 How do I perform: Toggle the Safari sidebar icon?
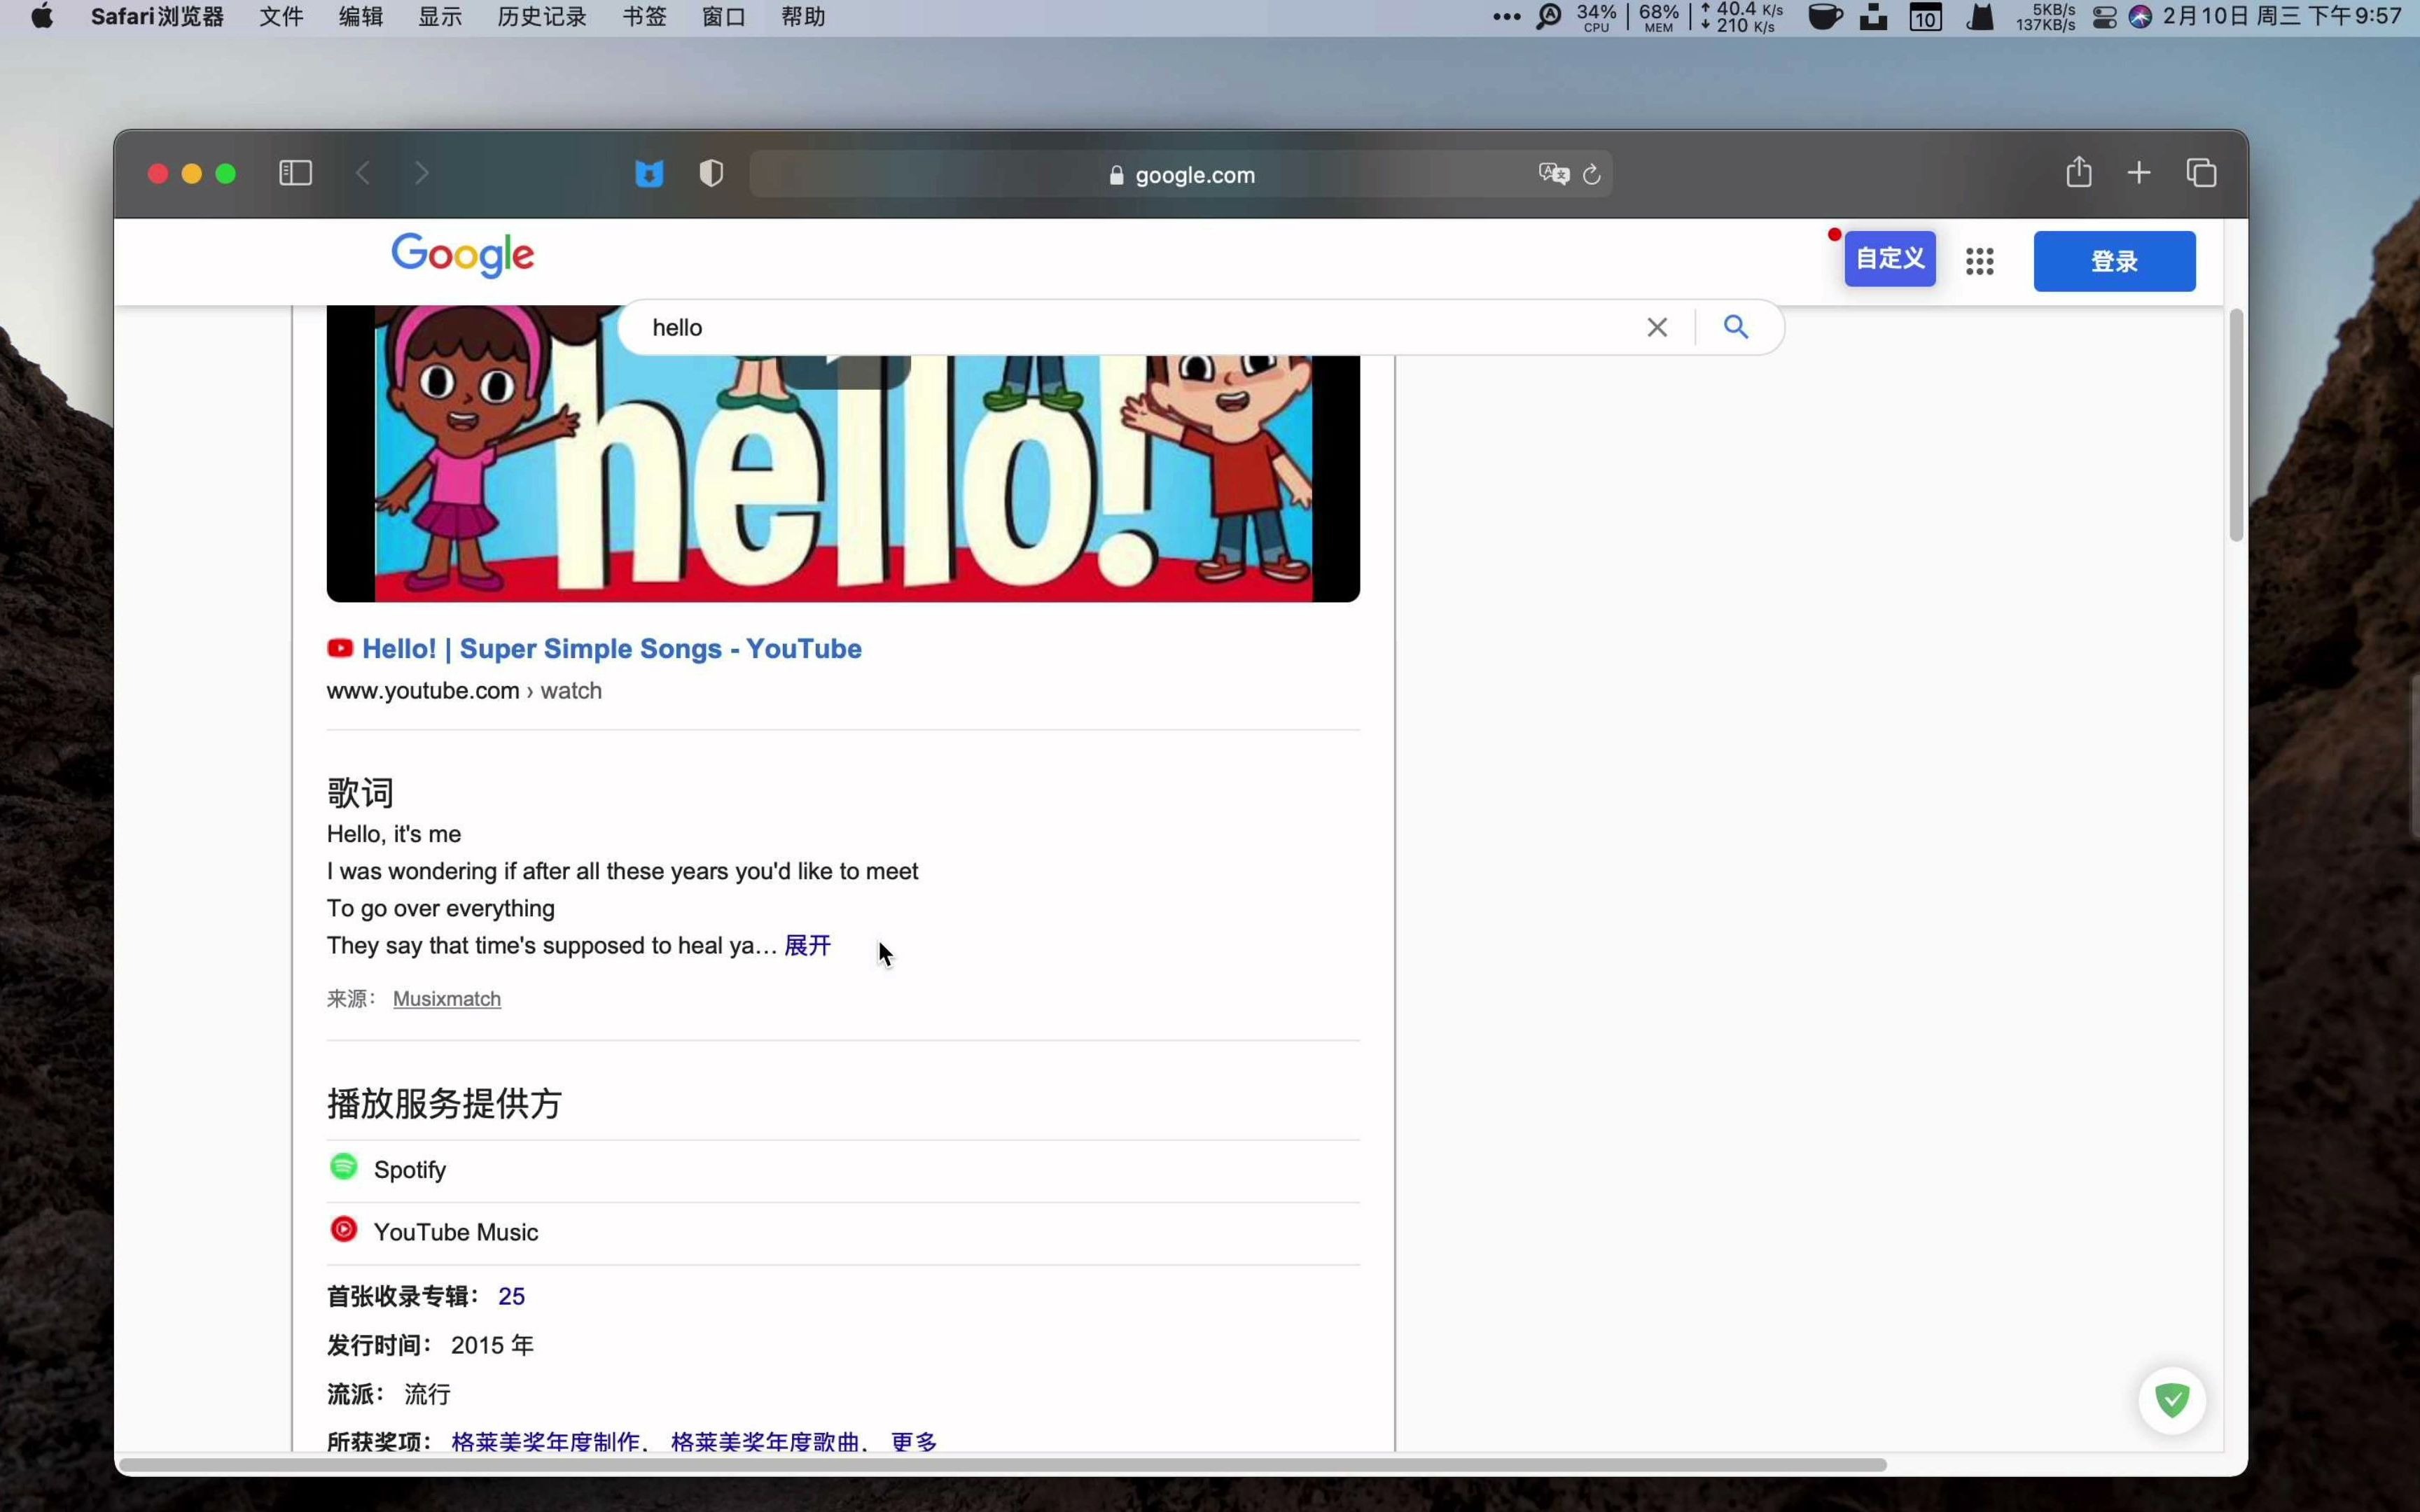[295, 173]
